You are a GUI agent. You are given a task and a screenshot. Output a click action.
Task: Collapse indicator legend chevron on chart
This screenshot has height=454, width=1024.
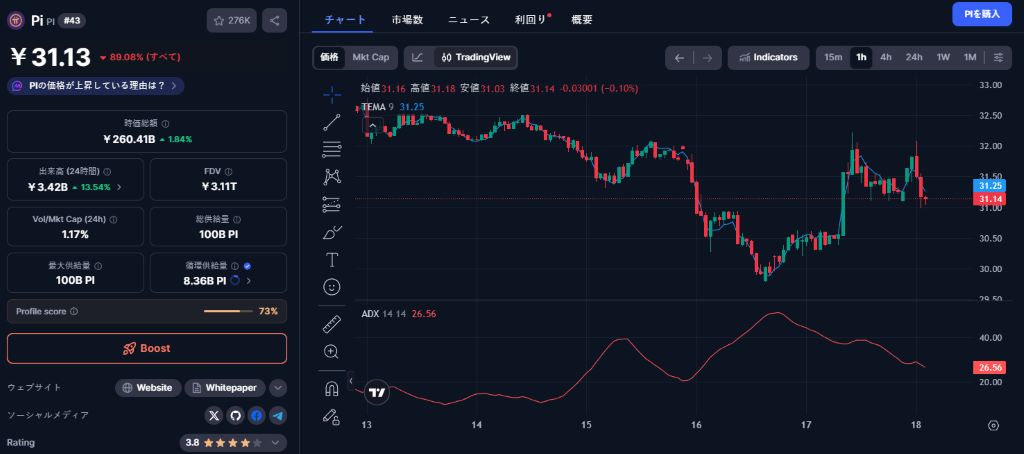click(x=372, y=126)
